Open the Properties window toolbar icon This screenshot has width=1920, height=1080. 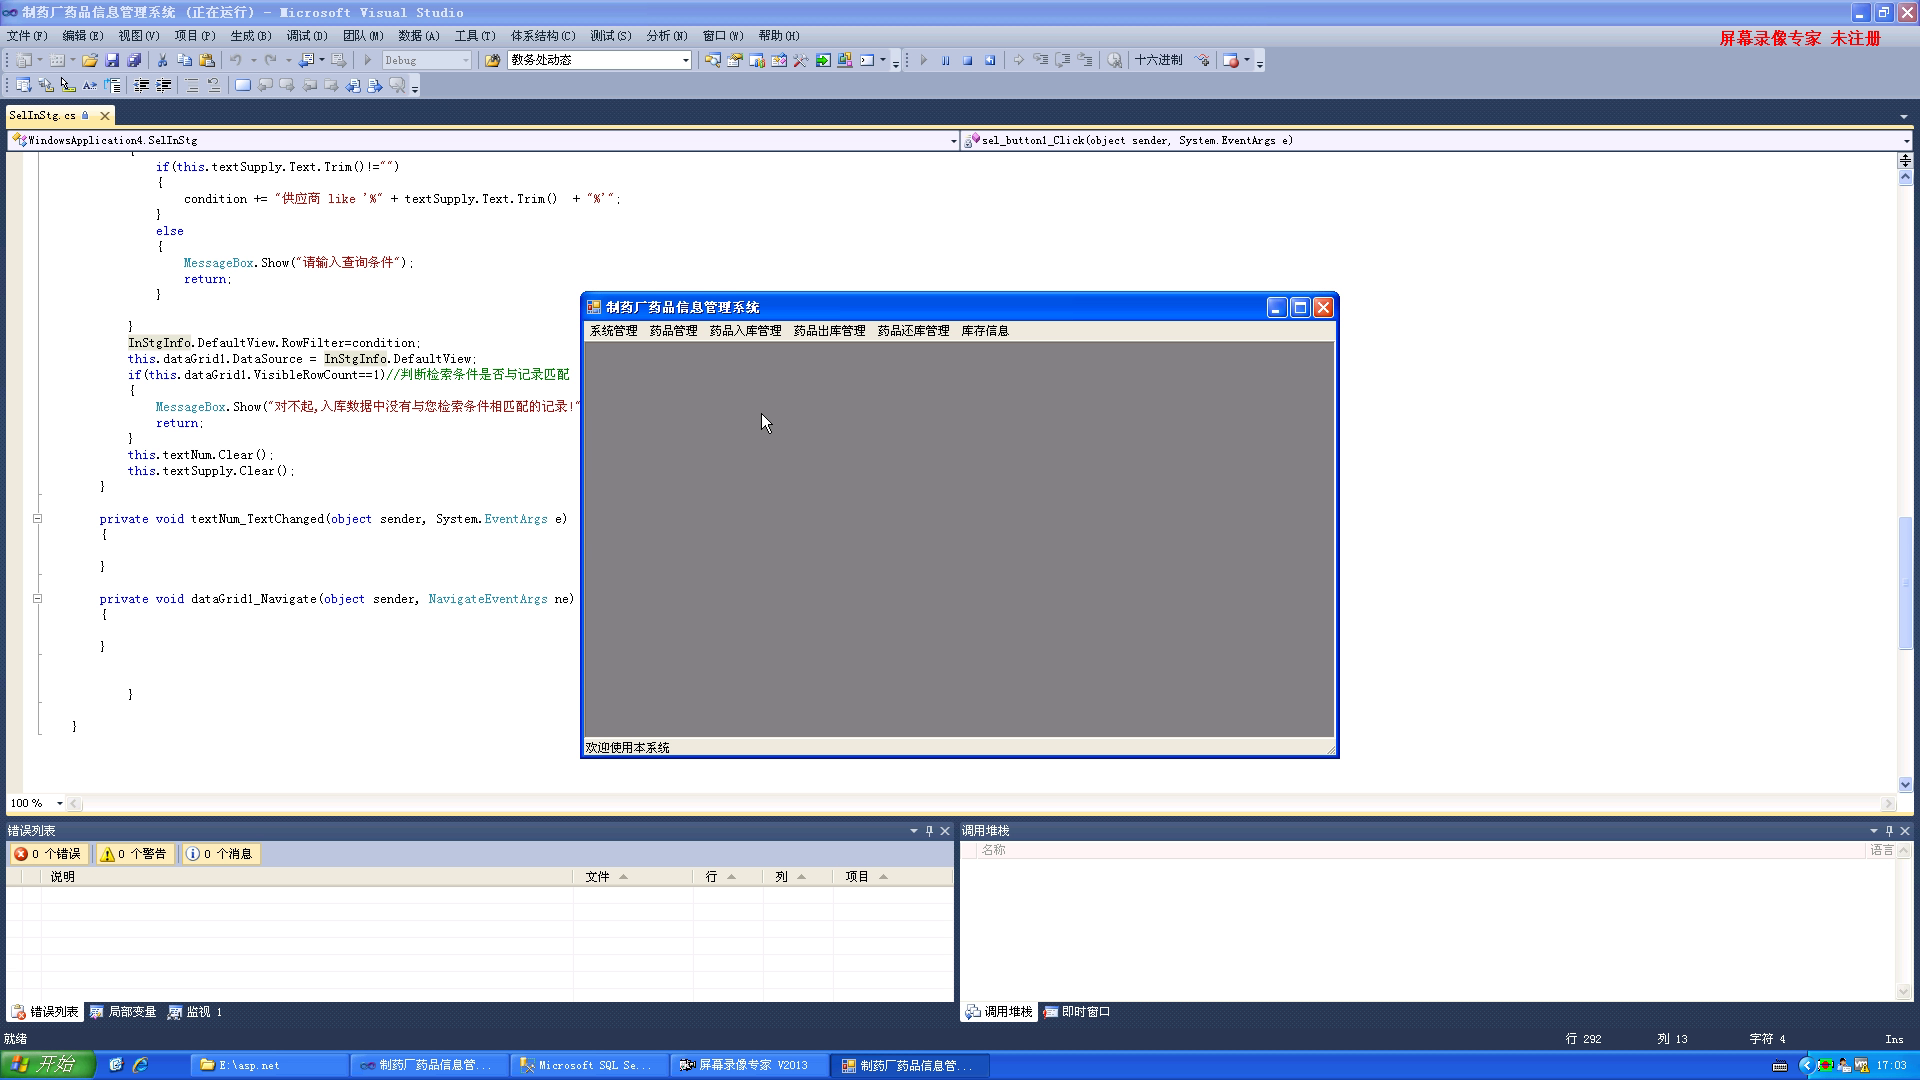click(734, 60)
